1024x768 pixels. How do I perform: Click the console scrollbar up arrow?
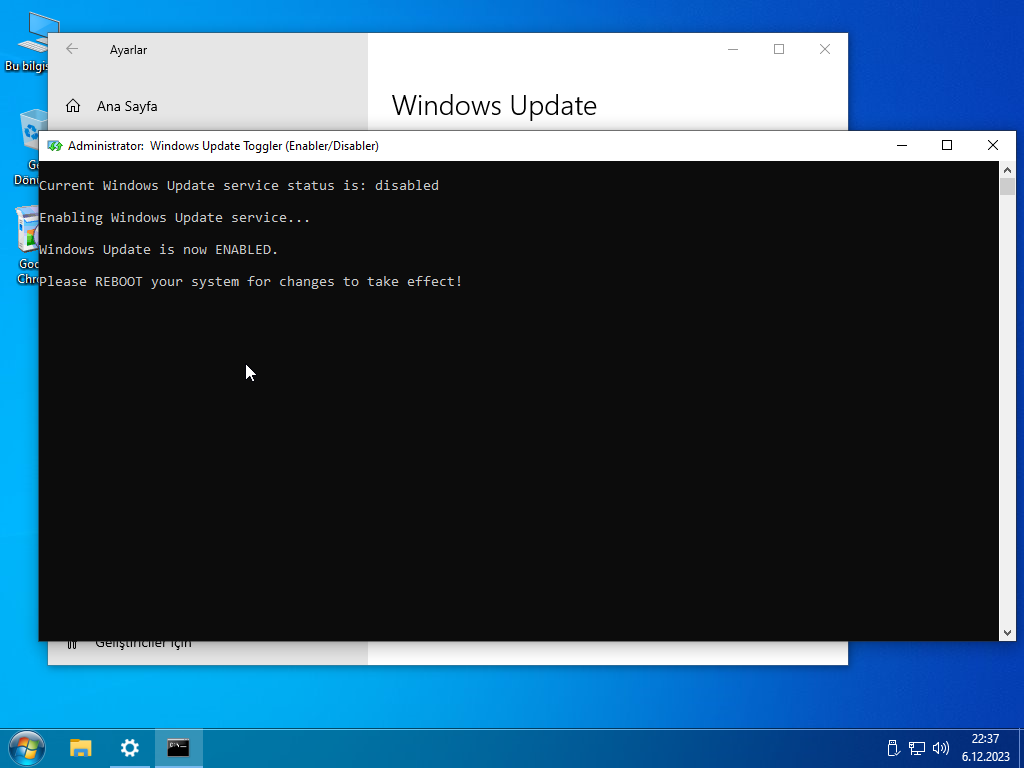[x=1007, y=170]
